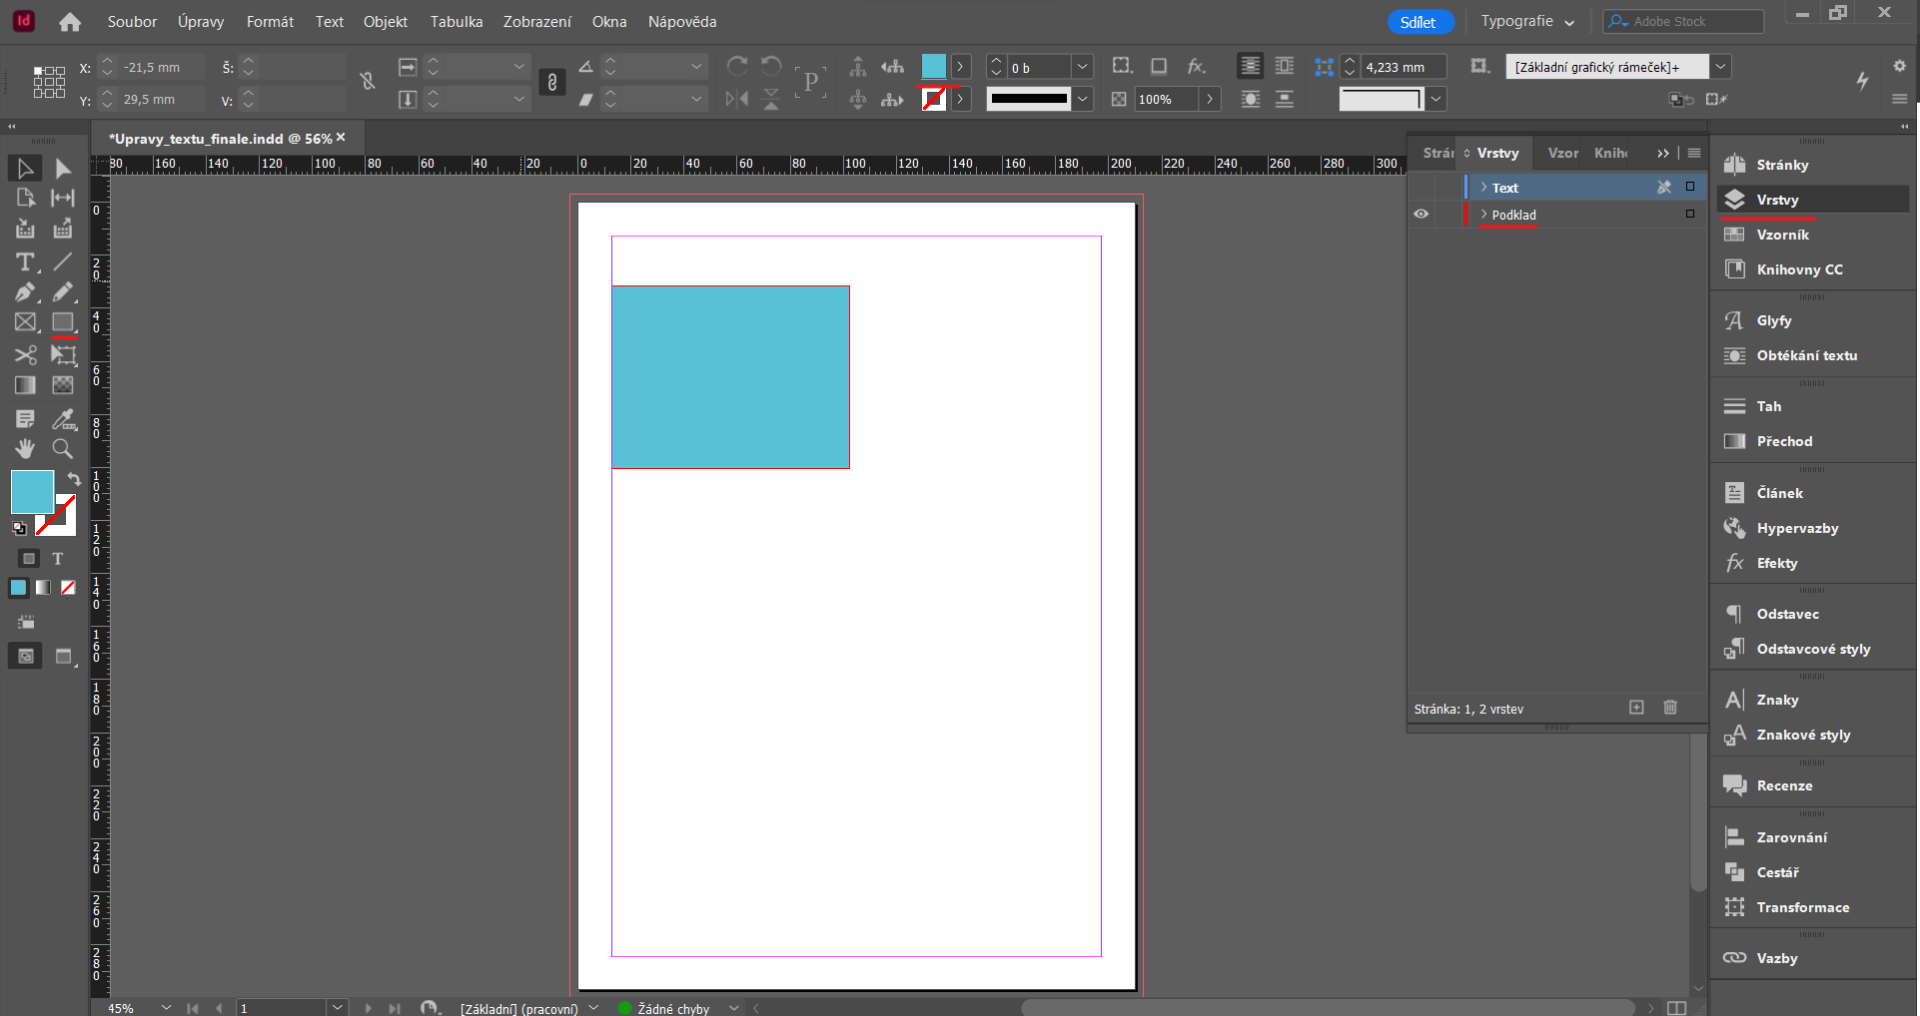Click the cyan fill color swatch

click(x=31, y=491)
